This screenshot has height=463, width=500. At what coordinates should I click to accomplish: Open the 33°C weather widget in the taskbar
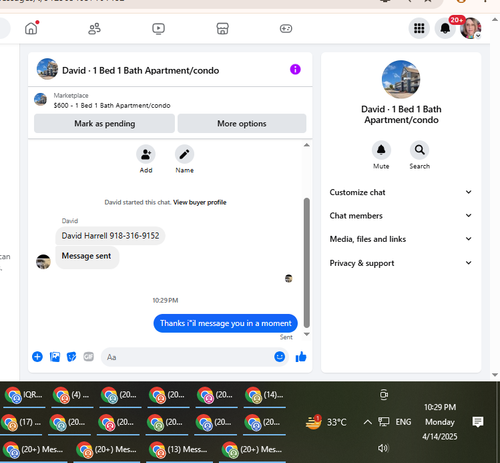[x=326, y=422]
